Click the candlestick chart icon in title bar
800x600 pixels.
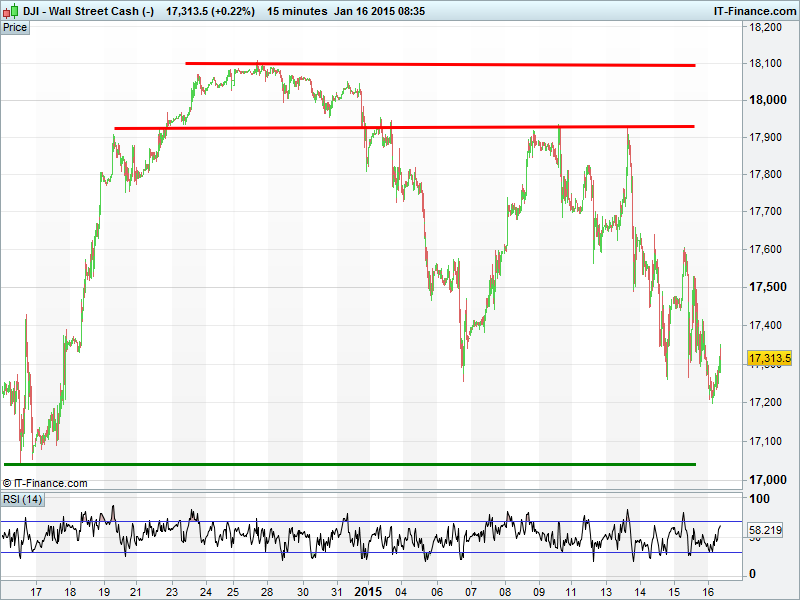[x=11, y=10]
